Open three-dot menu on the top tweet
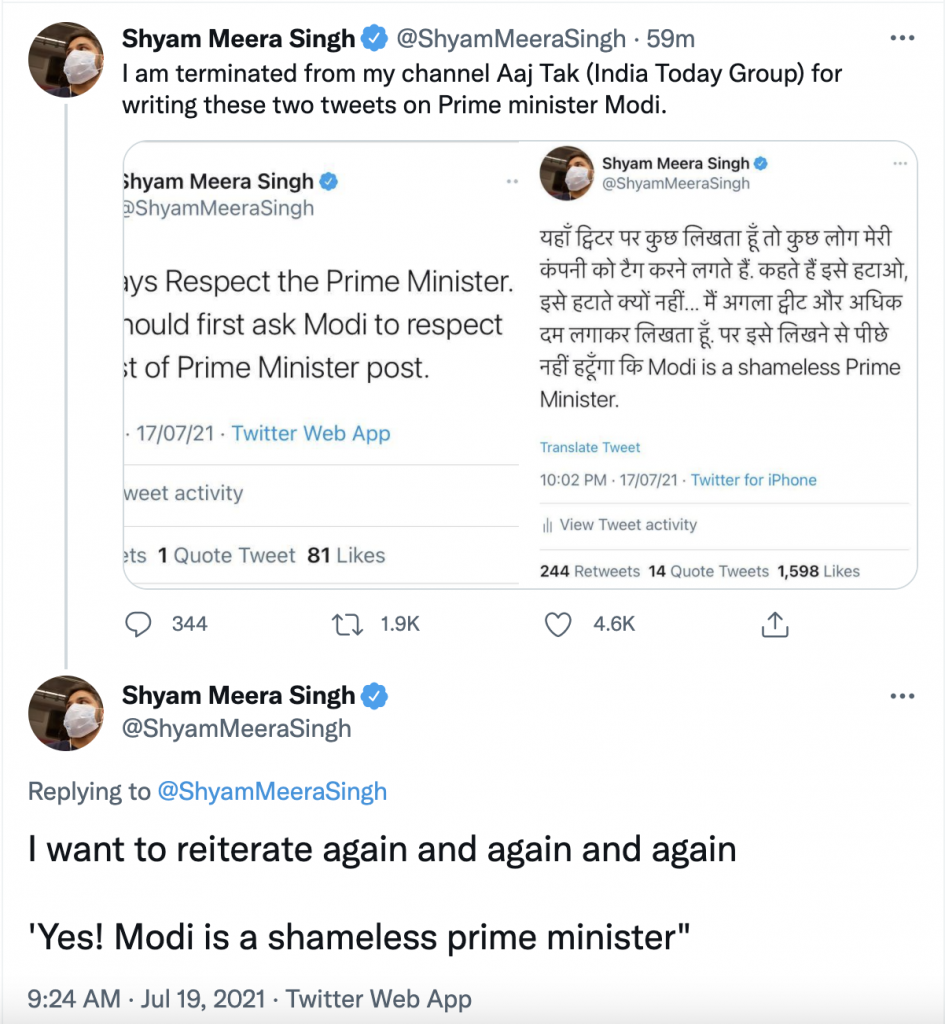Screen dimensions: 945x1024 pyautogui.click(x=902, y=40)
